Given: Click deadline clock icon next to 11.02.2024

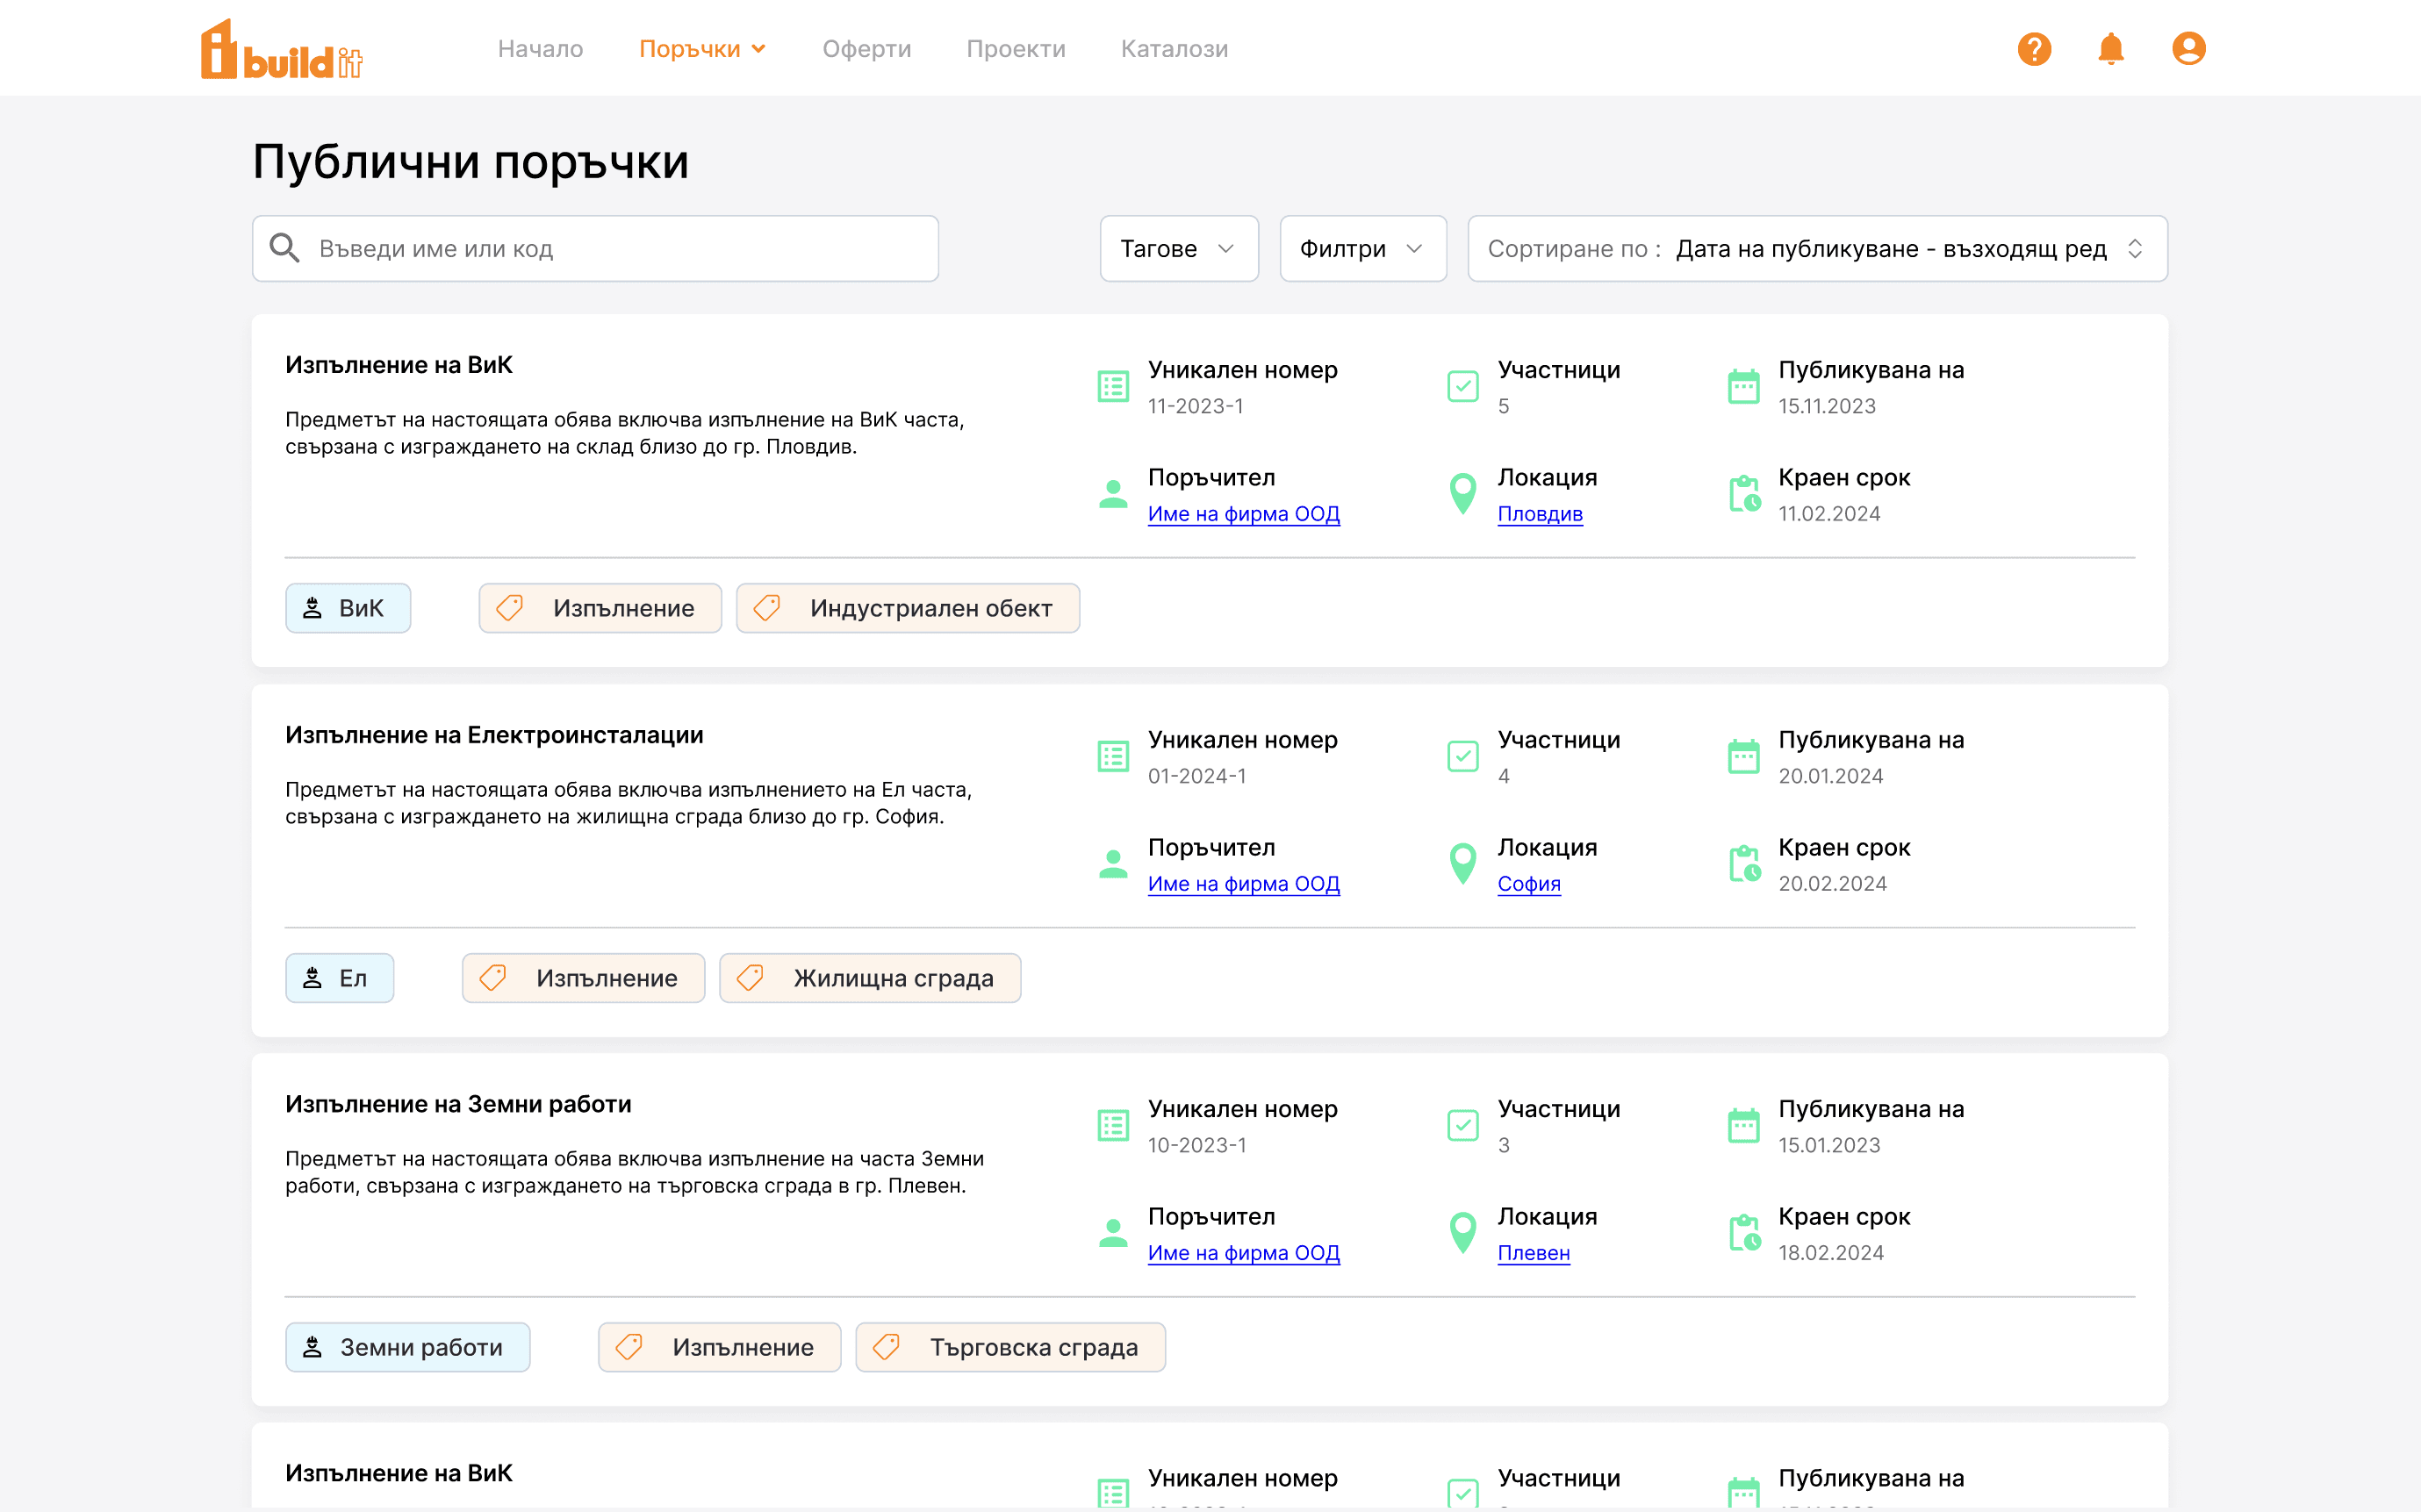Looking at the screenshot, I should point(1745,494).
